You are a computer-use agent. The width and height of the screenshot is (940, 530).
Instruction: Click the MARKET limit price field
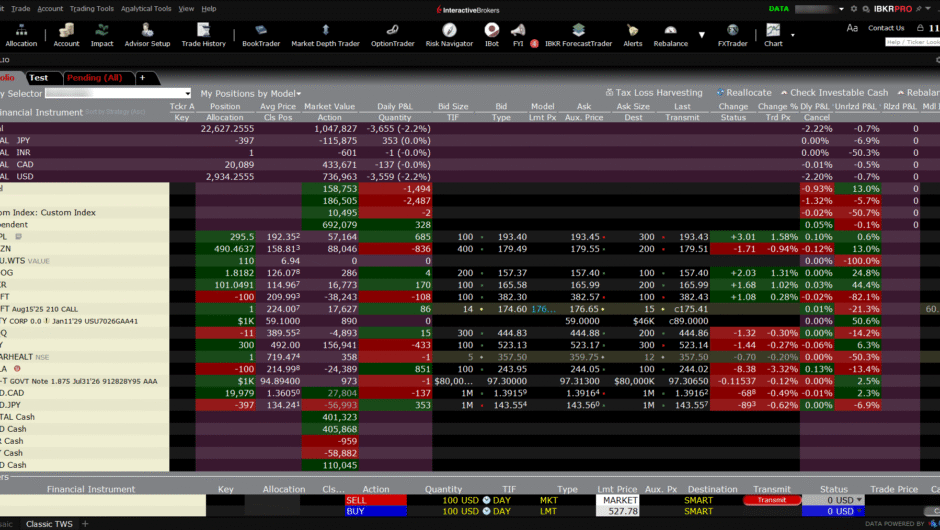pos(617,499)
